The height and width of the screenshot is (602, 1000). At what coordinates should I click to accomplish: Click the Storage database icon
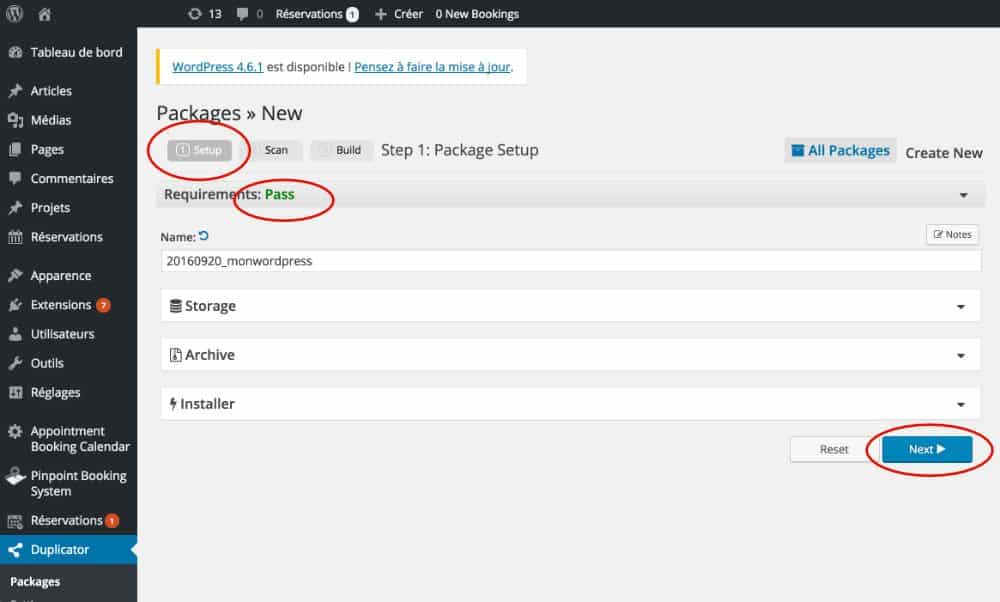176,306
